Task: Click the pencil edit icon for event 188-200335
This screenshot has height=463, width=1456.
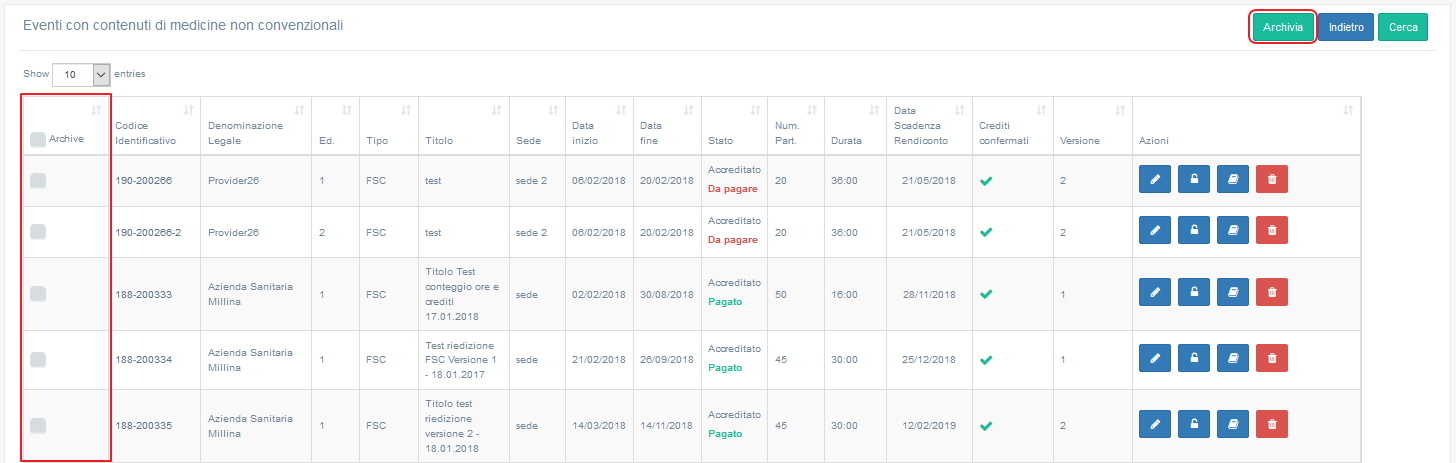Action: click(x=1155, y=424)
